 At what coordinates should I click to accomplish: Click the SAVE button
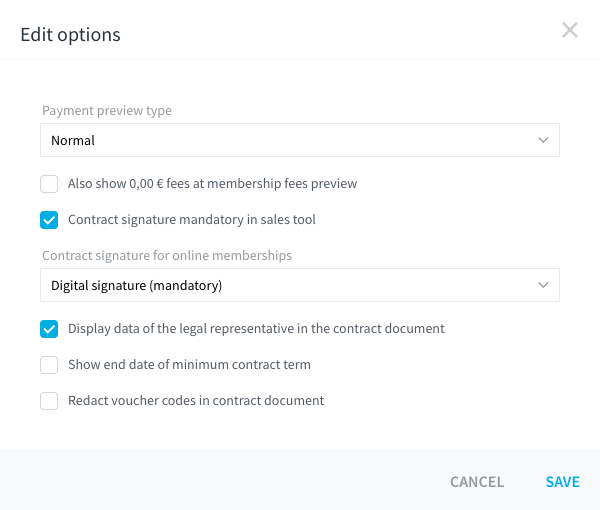pos(562,482)
